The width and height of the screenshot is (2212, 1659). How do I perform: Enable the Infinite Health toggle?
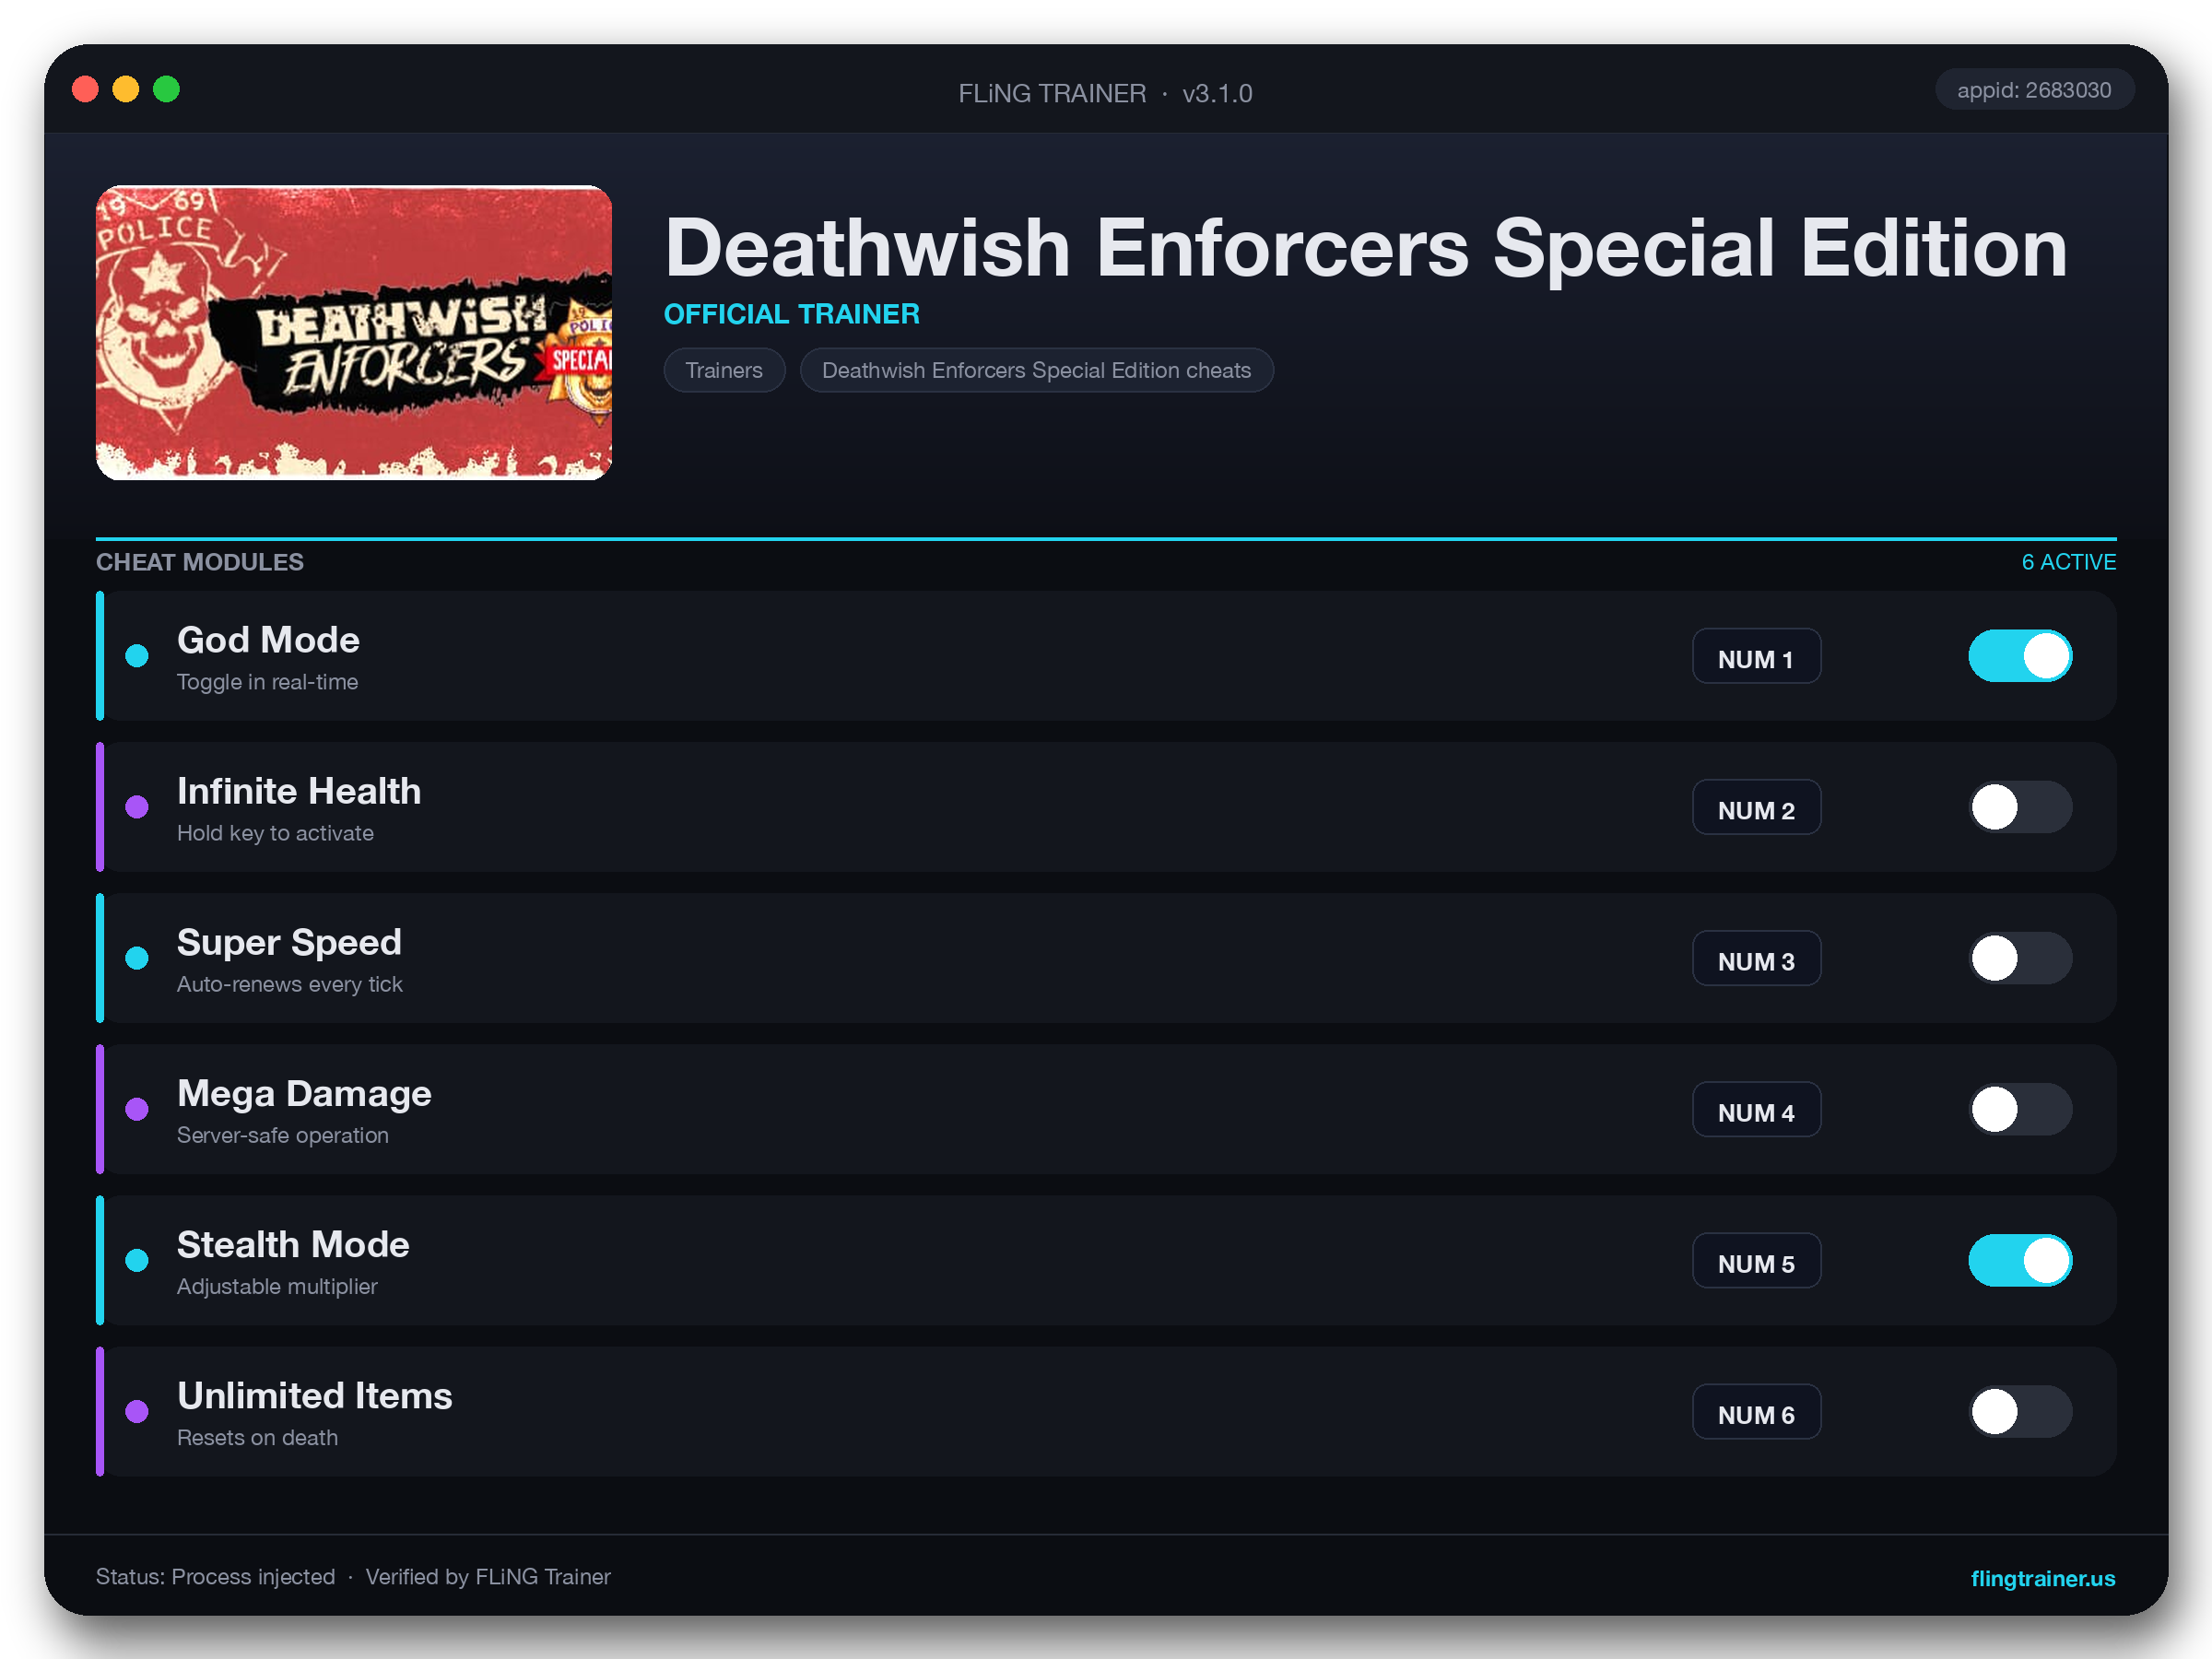[2020, 807]
